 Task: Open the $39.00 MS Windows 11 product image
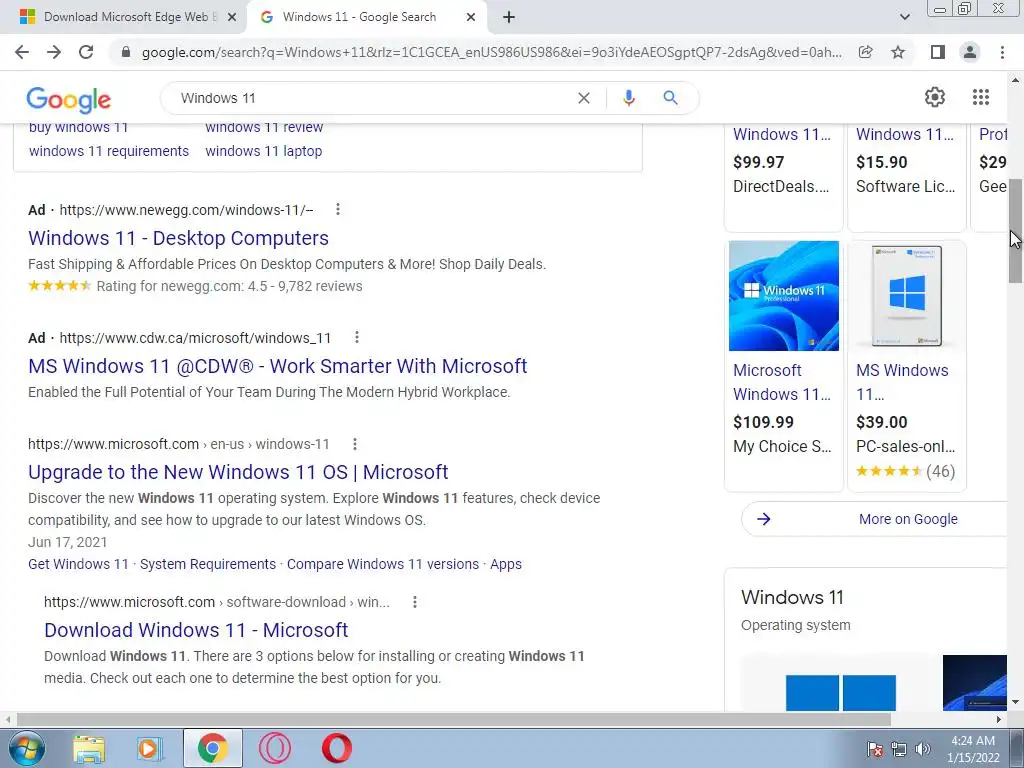click(x=907, y=296)
